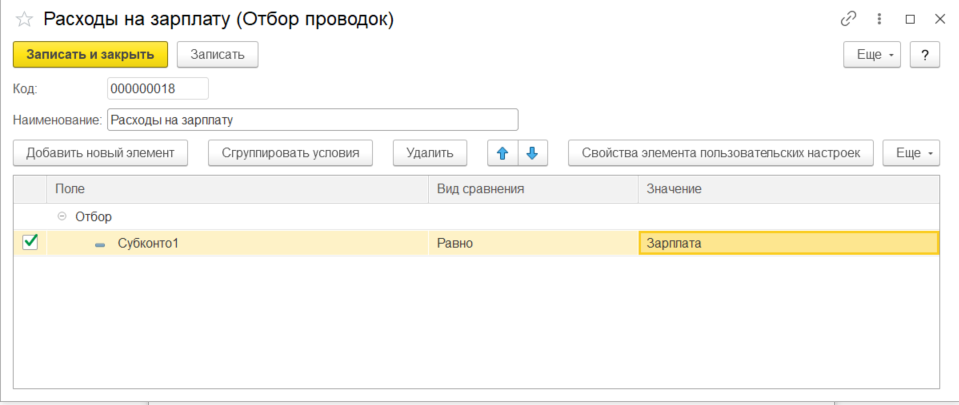The height and width of the screenshot is (405, 959).
Task: Click the Наименование text field
Action: click(312, 120)
